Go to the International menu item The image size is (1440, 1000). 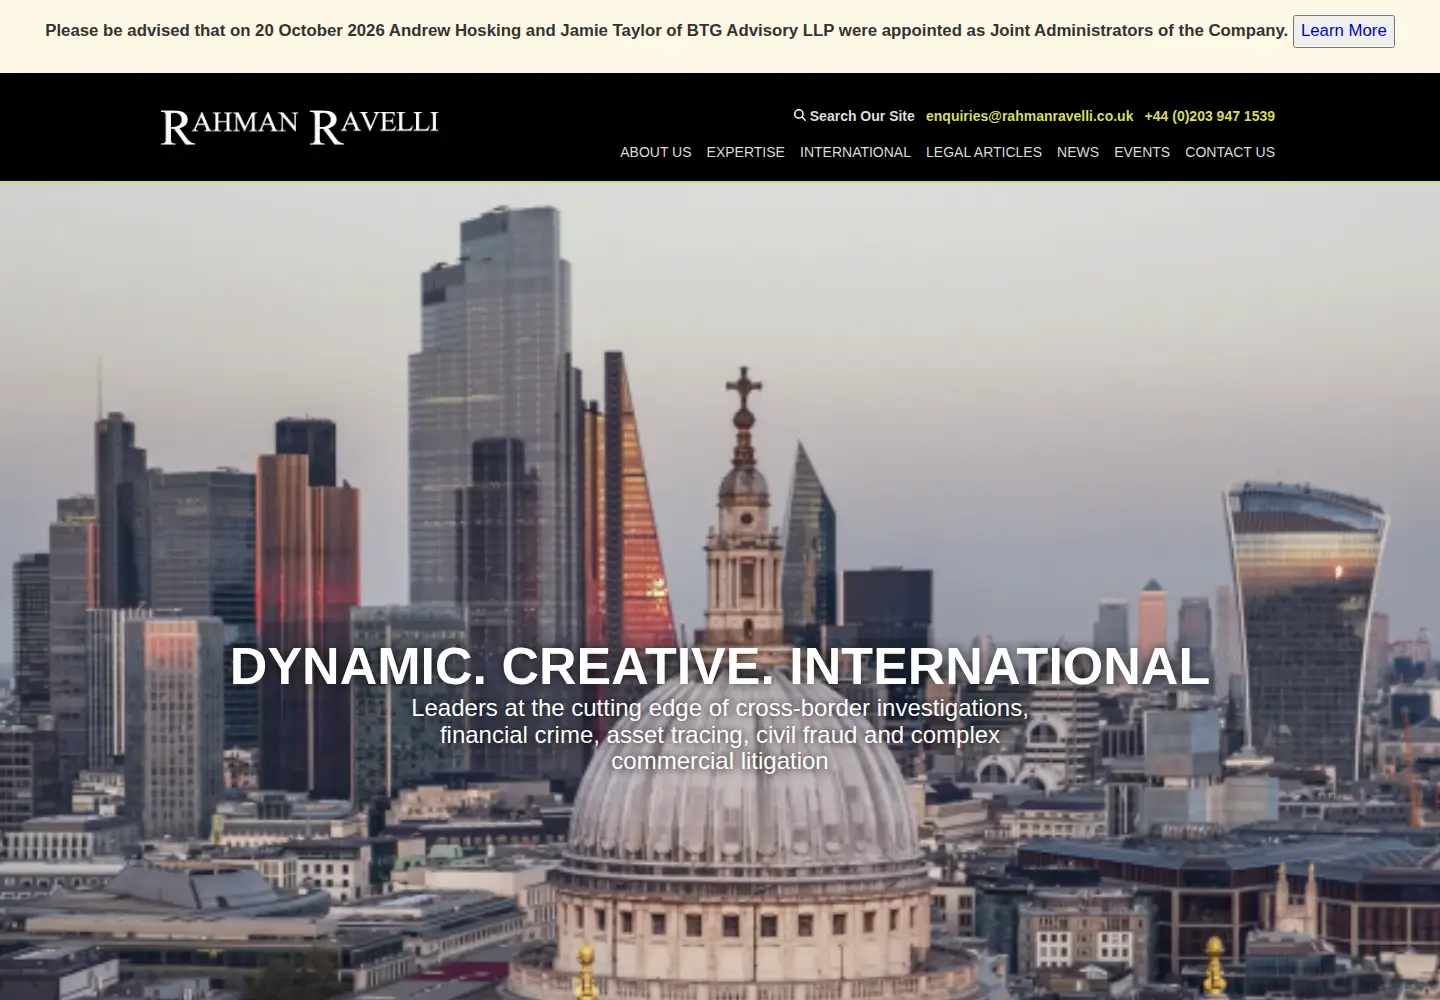click(855, 152)
